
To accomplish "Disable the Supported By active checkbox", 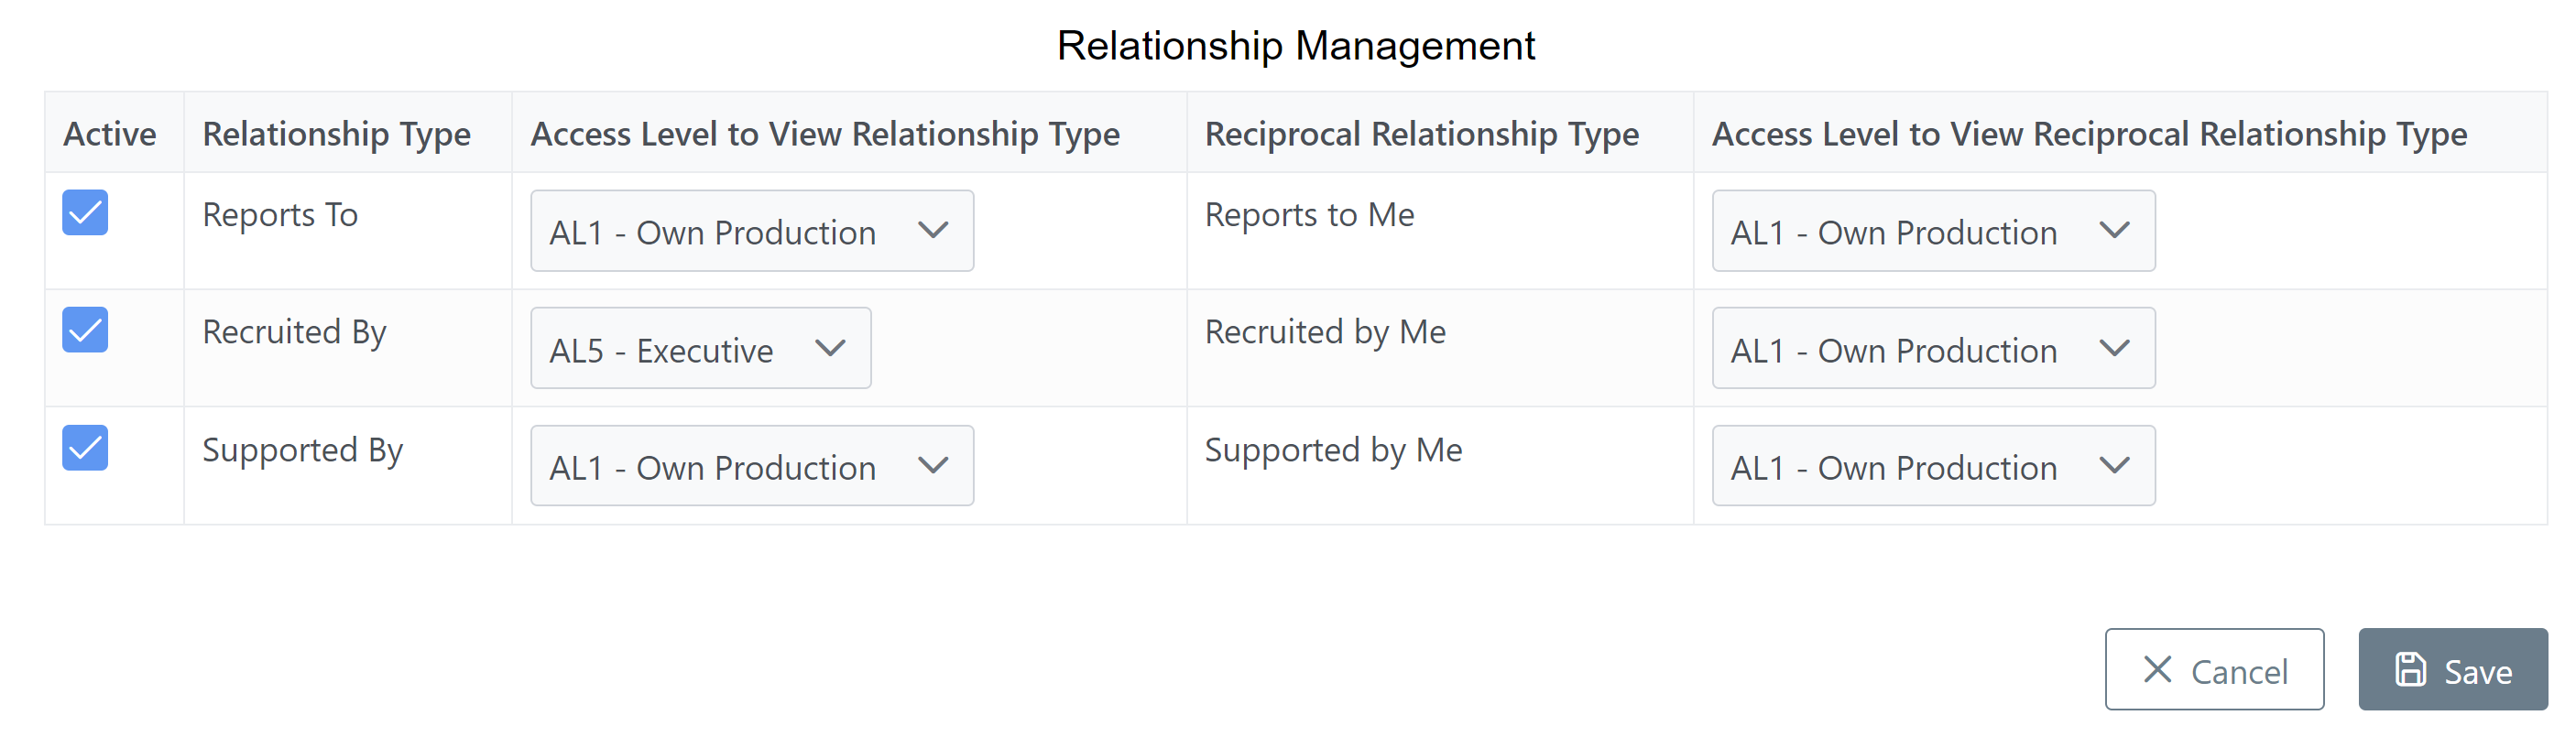I will click(85, 448).
